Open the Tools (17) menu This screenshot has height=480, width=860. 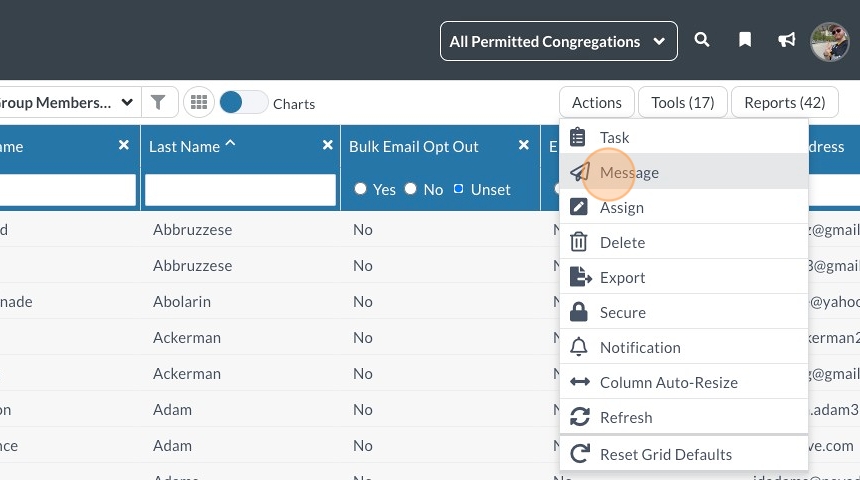coord(682,102)
